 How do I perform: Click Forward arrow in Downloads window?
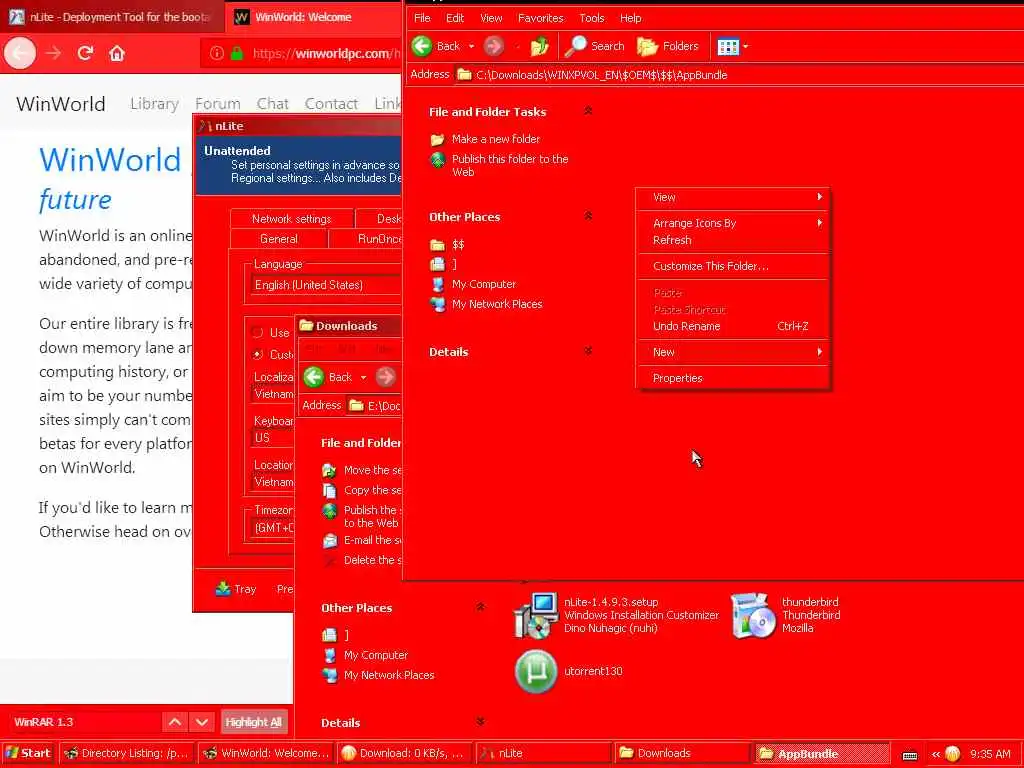(x=385, y=377)
